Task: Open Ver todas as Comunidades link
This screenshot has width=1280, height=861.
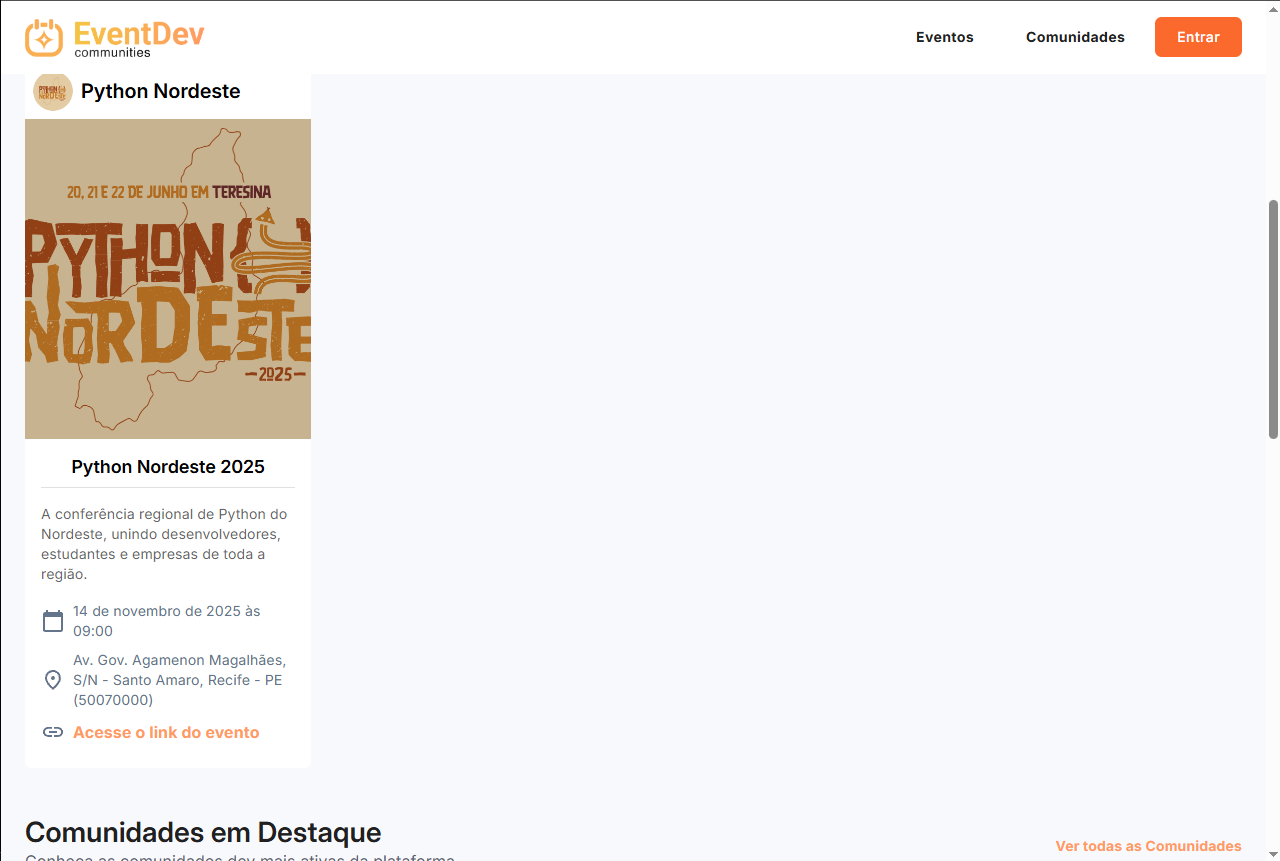Action: (x=1148, y=846)
